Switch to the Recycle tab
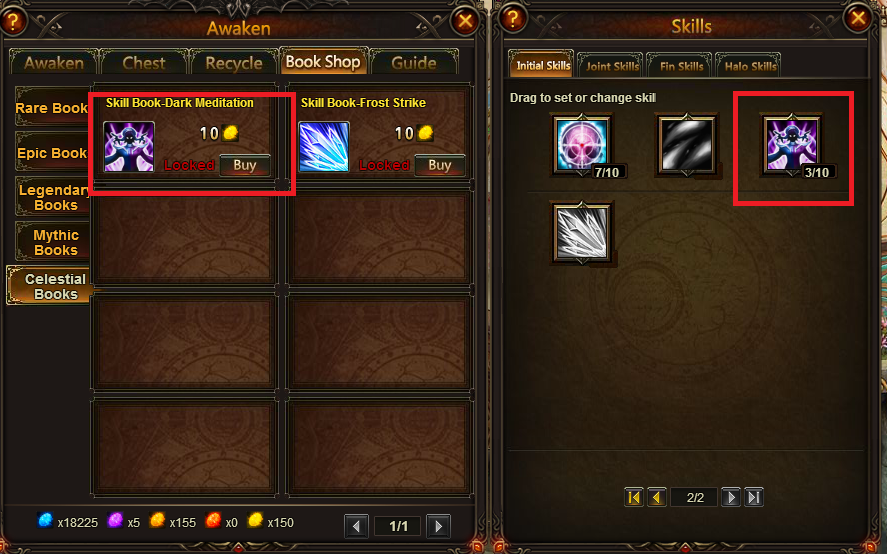 pyautogui.click(x=234, y=62)
